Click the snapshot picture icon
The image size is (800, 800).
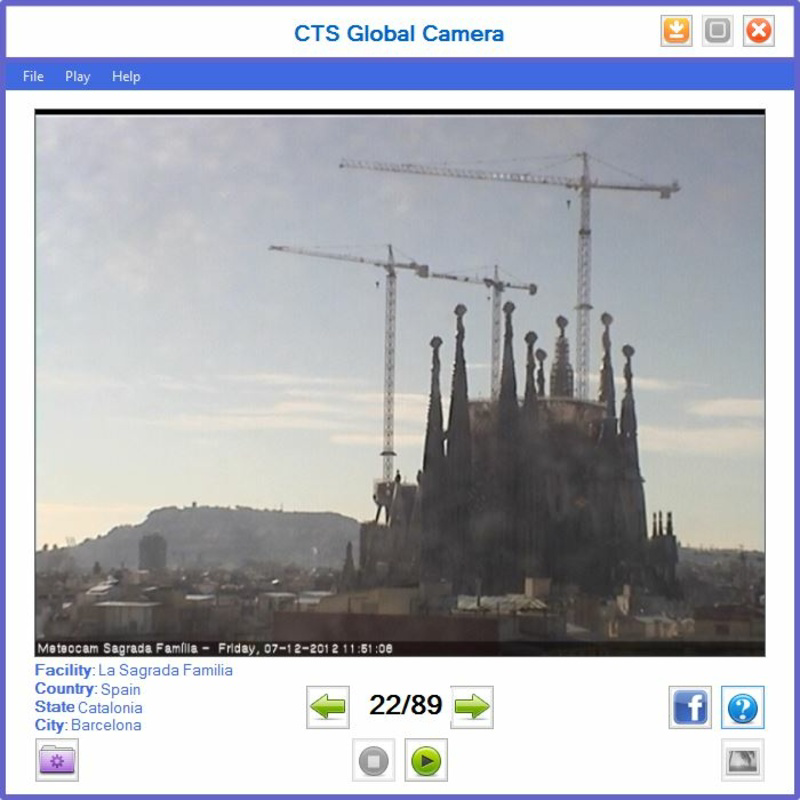click(742, 760)
